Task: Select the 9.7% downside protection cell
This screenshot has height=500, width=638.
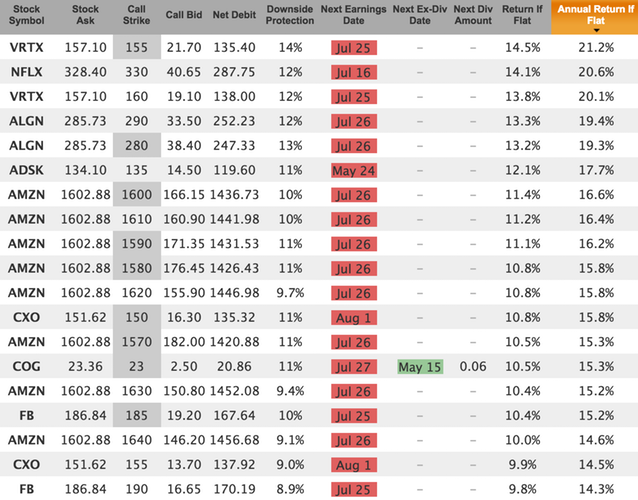Action: pyautogui.click(x=290, y=293)
